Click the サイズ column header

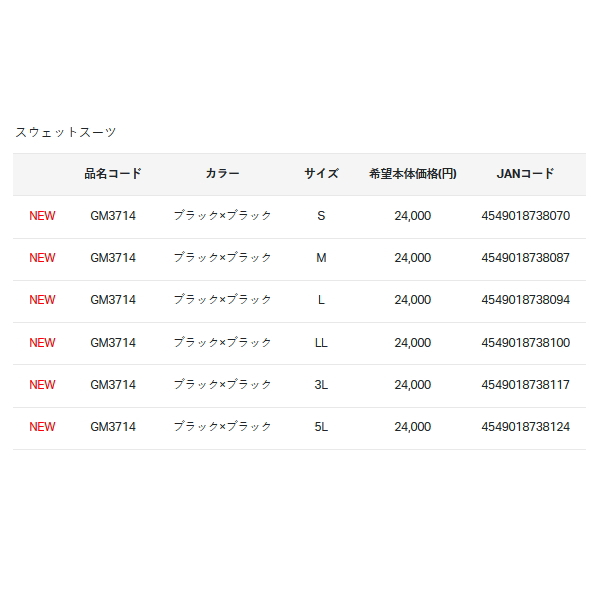321,174
